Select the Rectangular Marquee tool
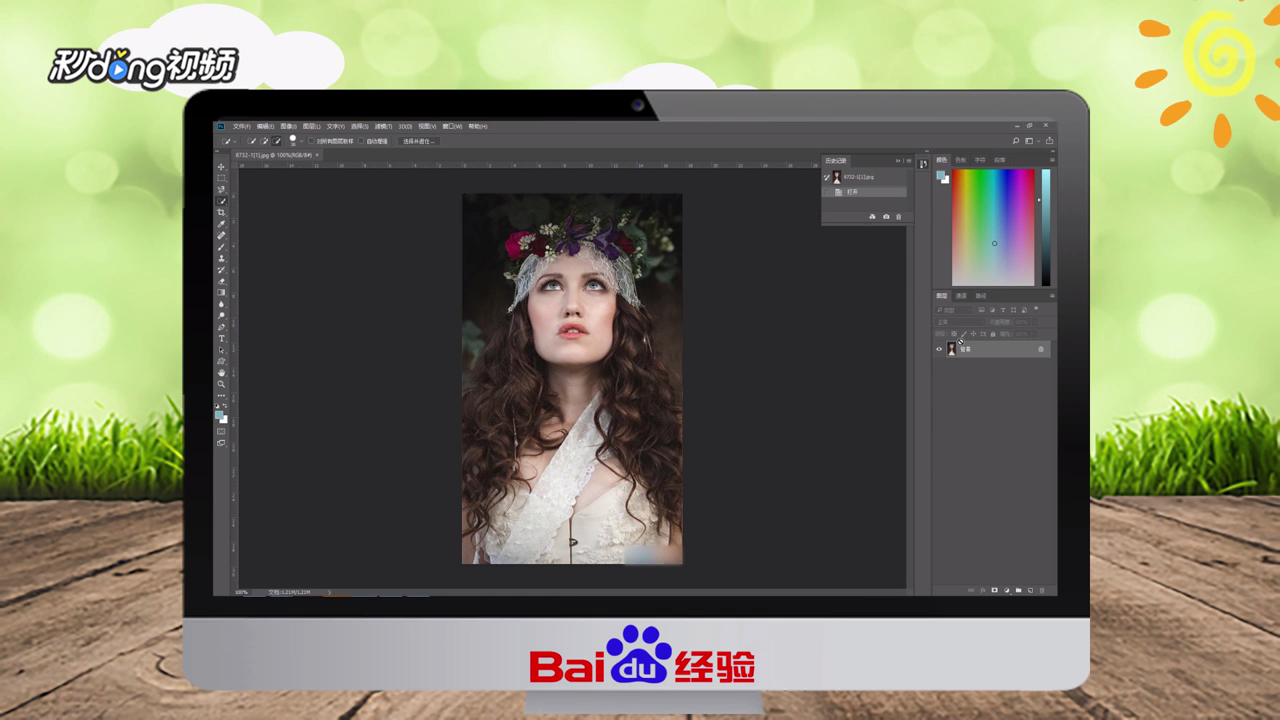Screen dimensions: 1280x720 [x=221, y=178]
